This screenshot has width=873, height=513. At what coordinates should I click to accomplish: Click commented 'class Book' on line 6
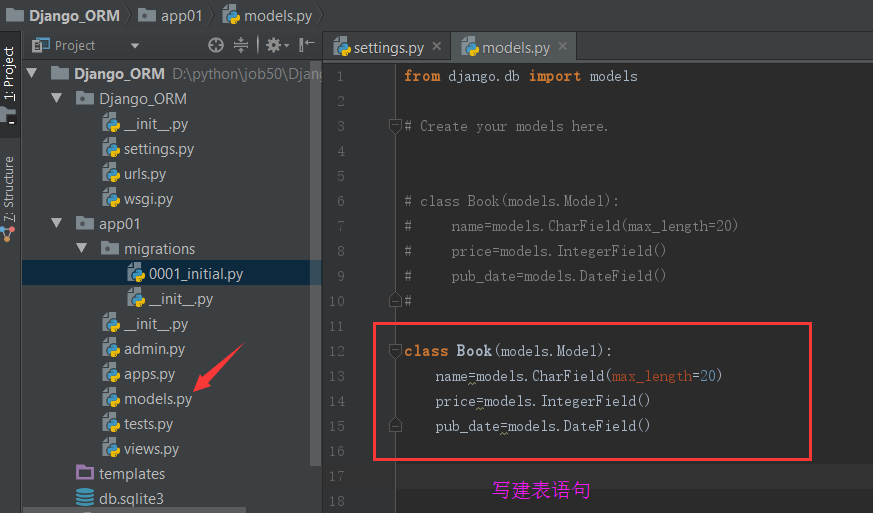click(x=459, y=201)
